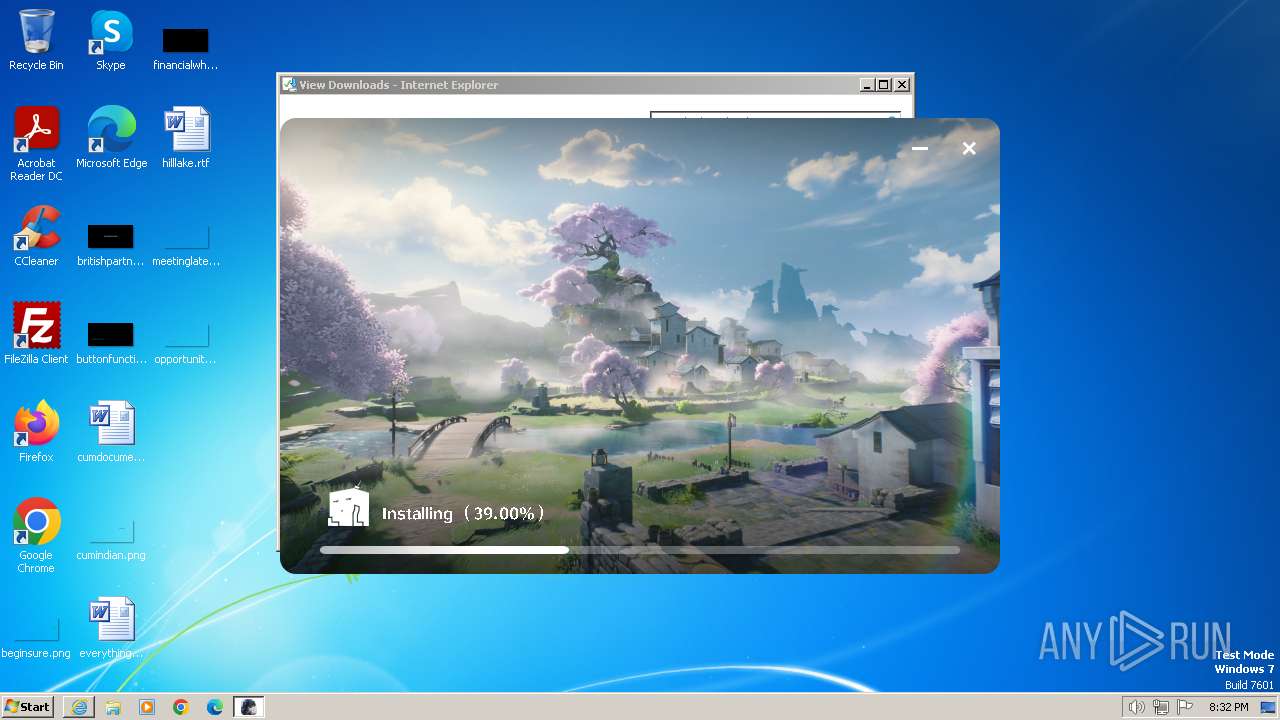
Task: Launch CCleaner from the desktop
Action: point(36,236)
